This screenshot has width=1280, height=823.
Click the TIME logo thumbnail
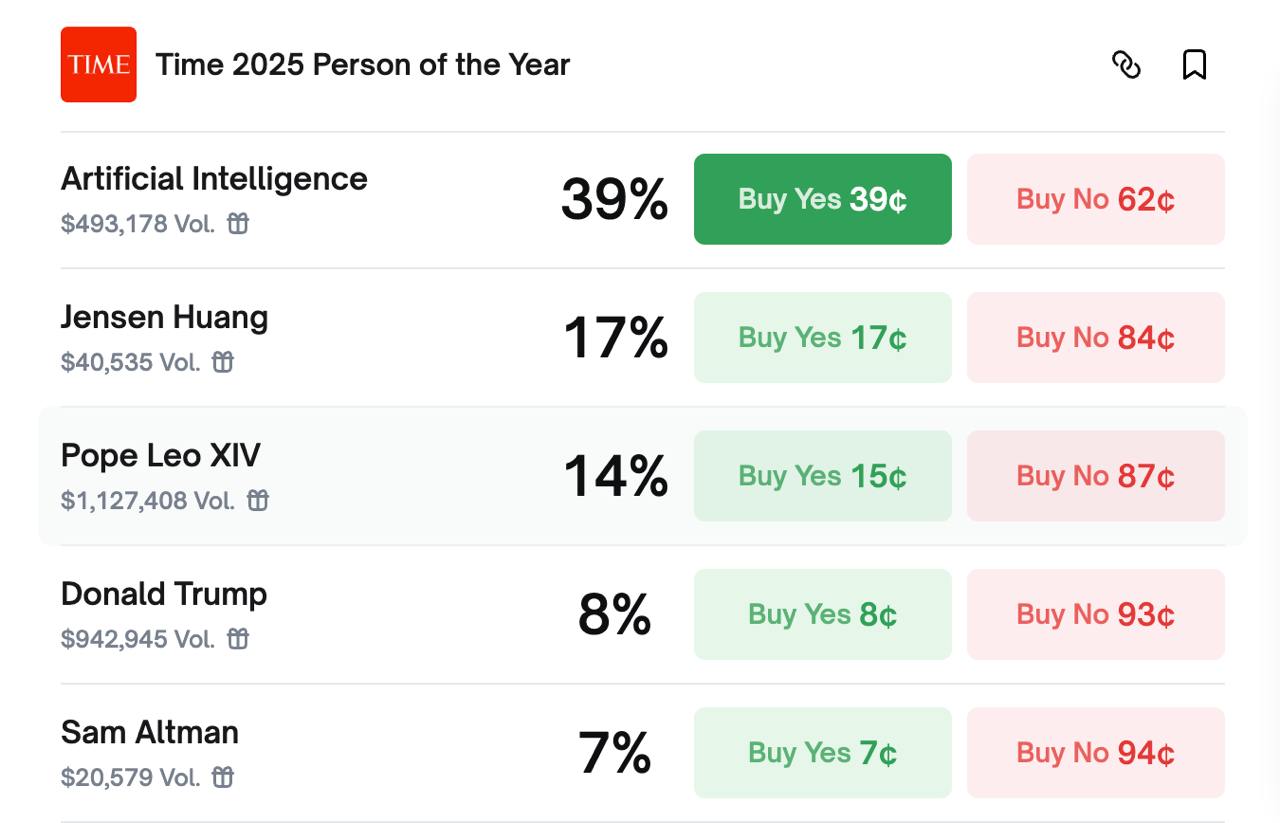98,65
